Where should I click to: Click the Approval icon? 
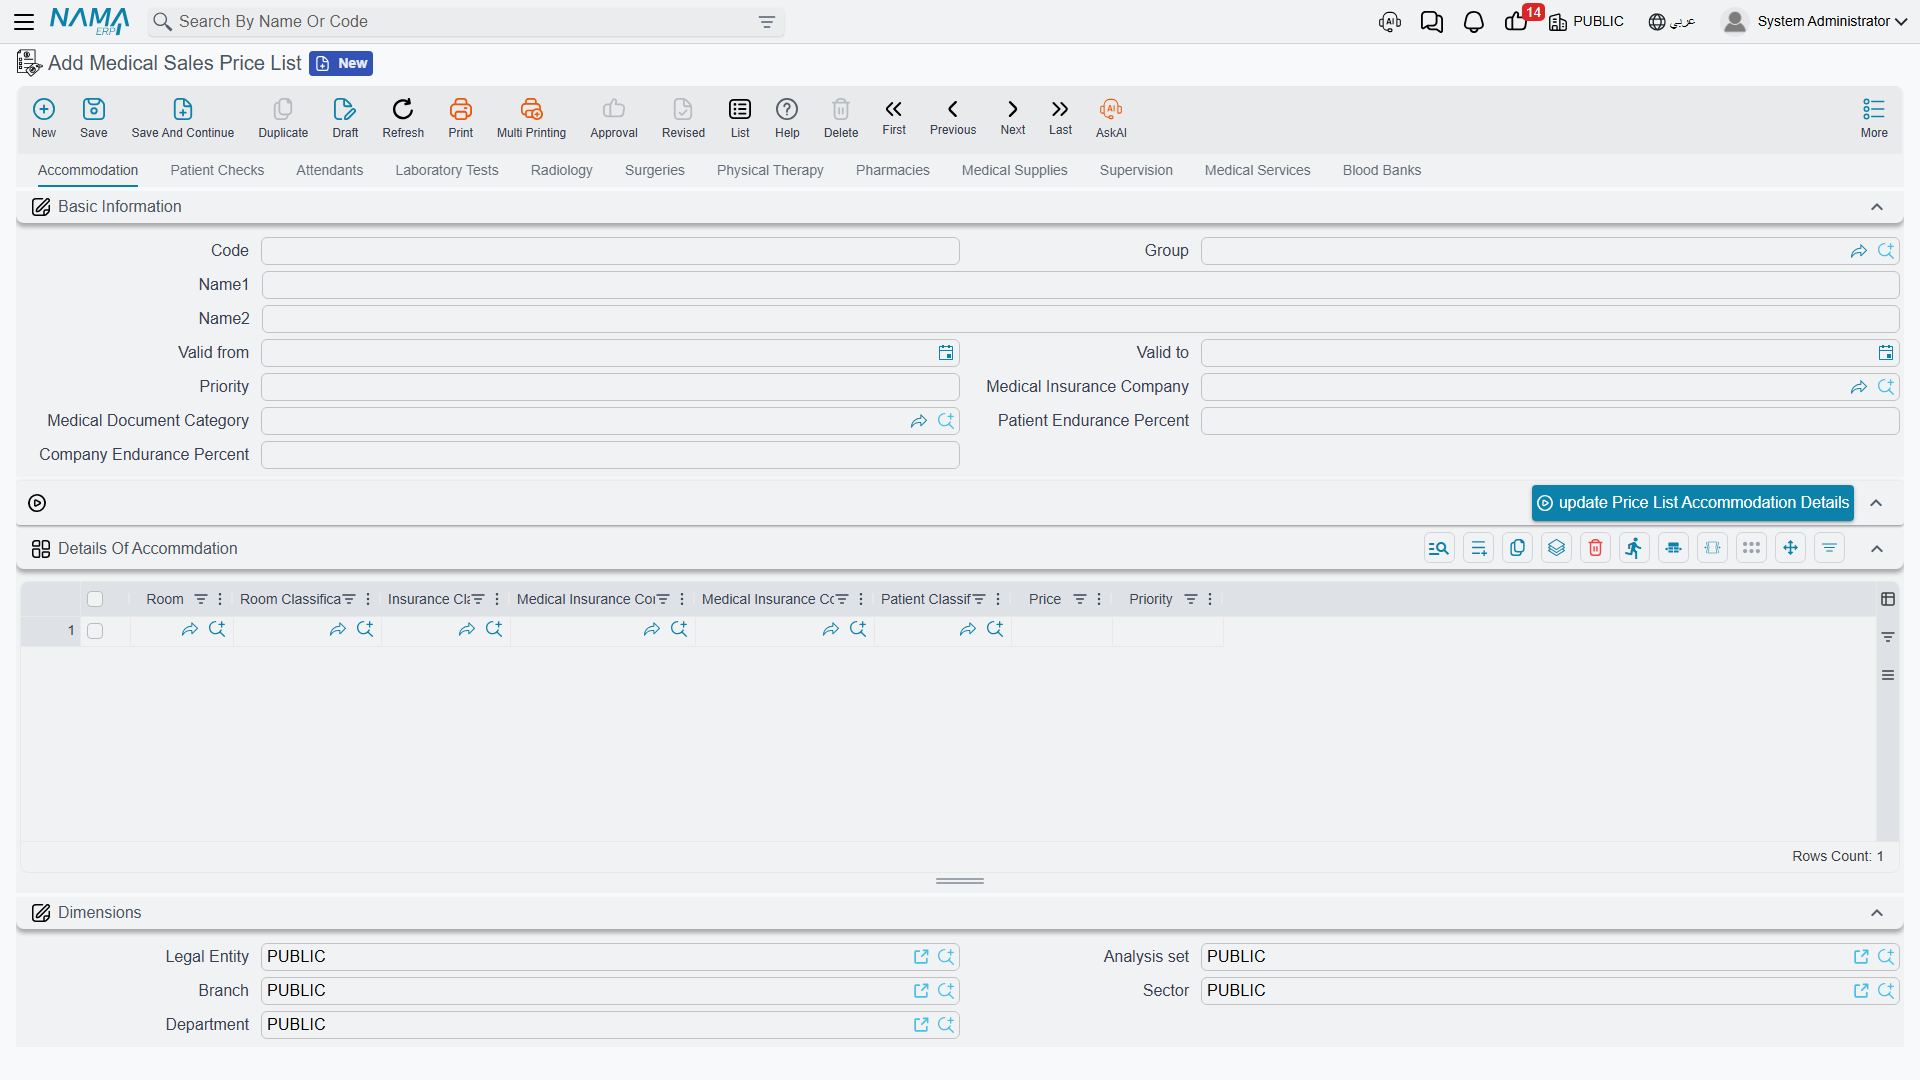click(614, 117)
